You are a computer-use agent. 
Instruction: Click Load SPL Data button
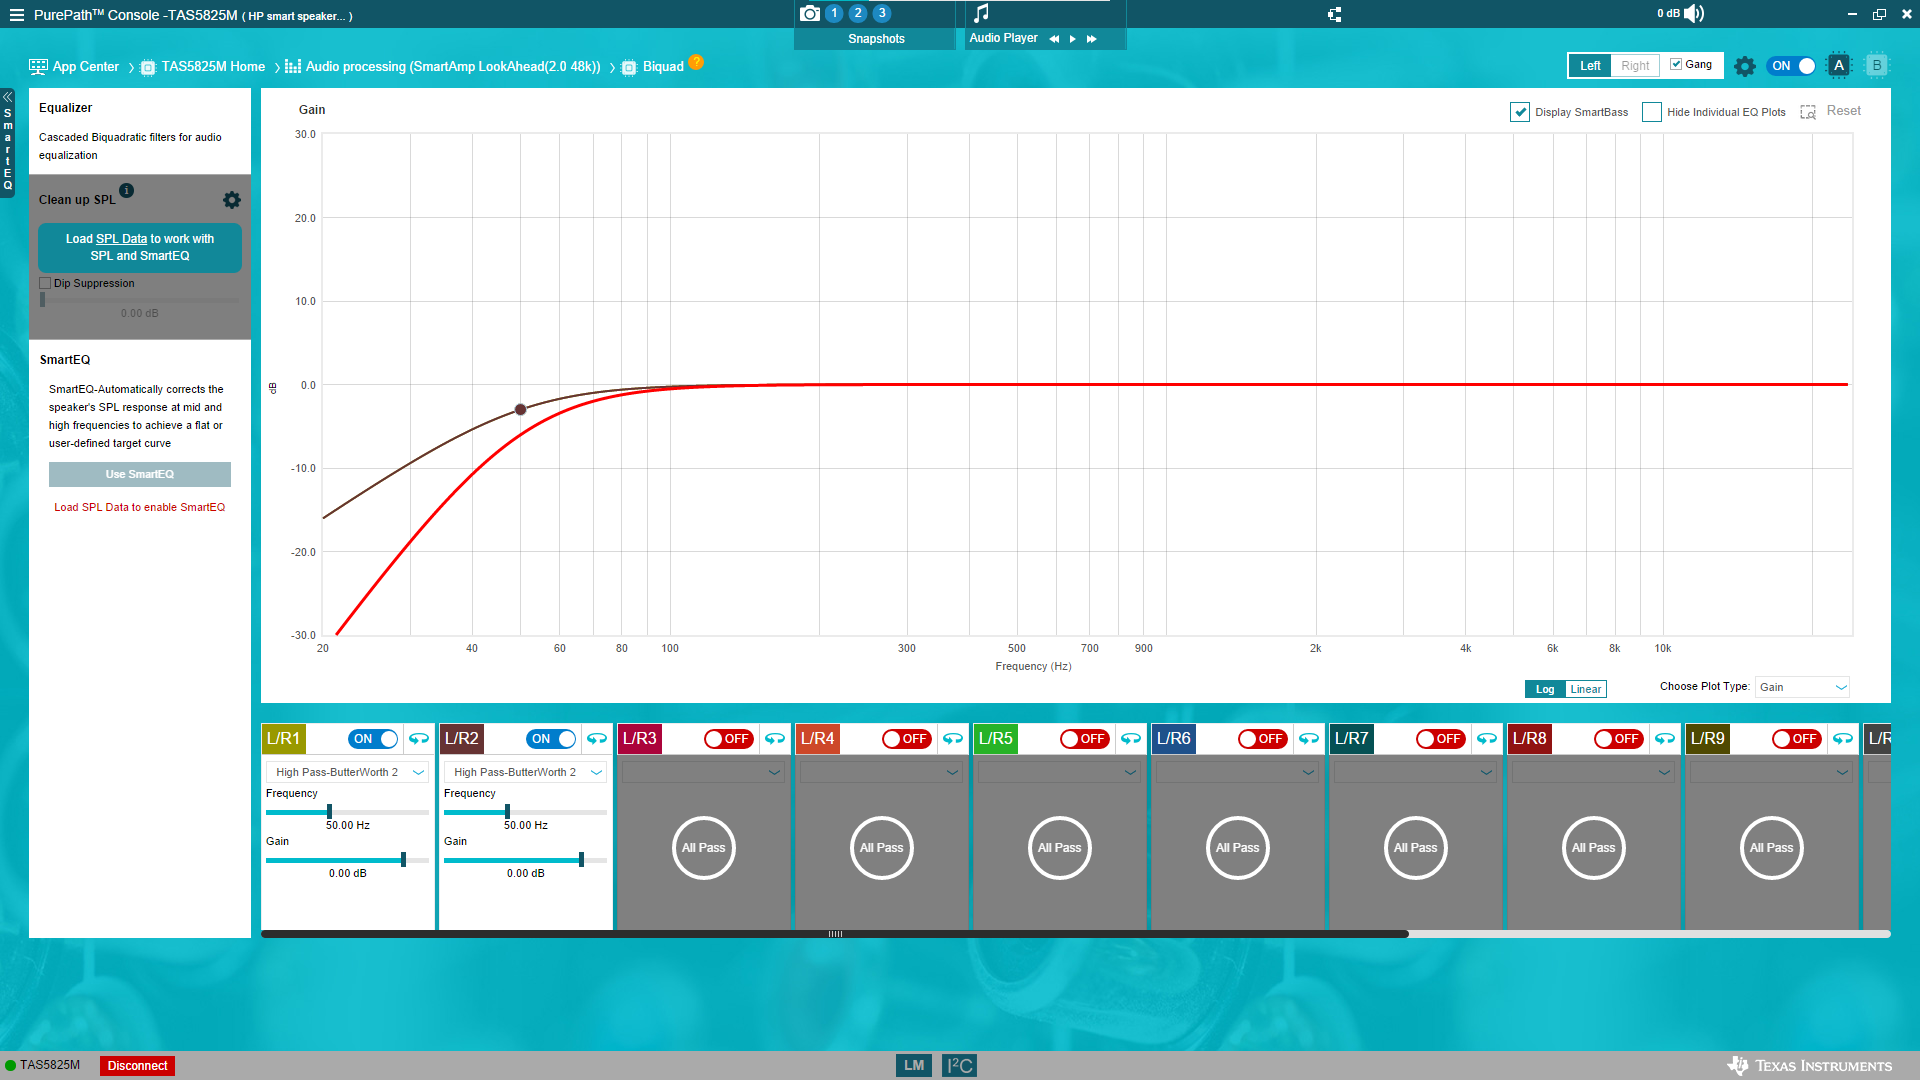tap(140, 247)
